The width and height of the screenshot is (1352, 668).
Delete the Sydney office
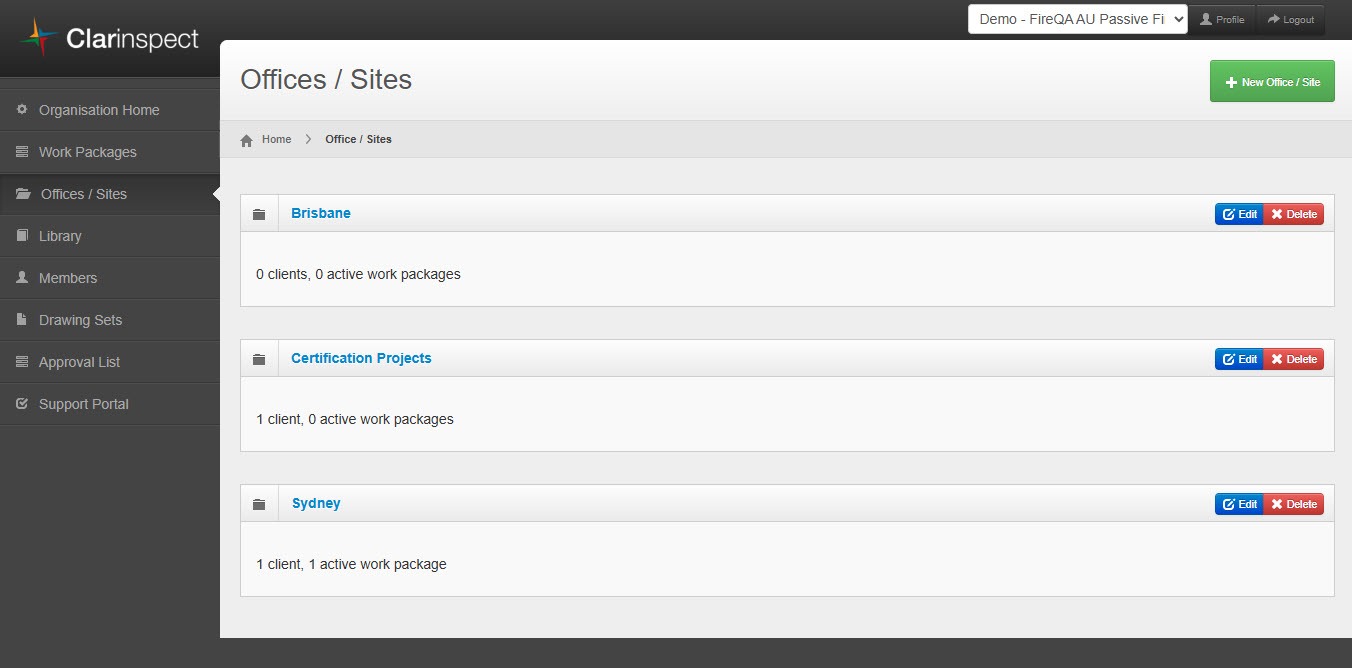(x=1293, y=504)
